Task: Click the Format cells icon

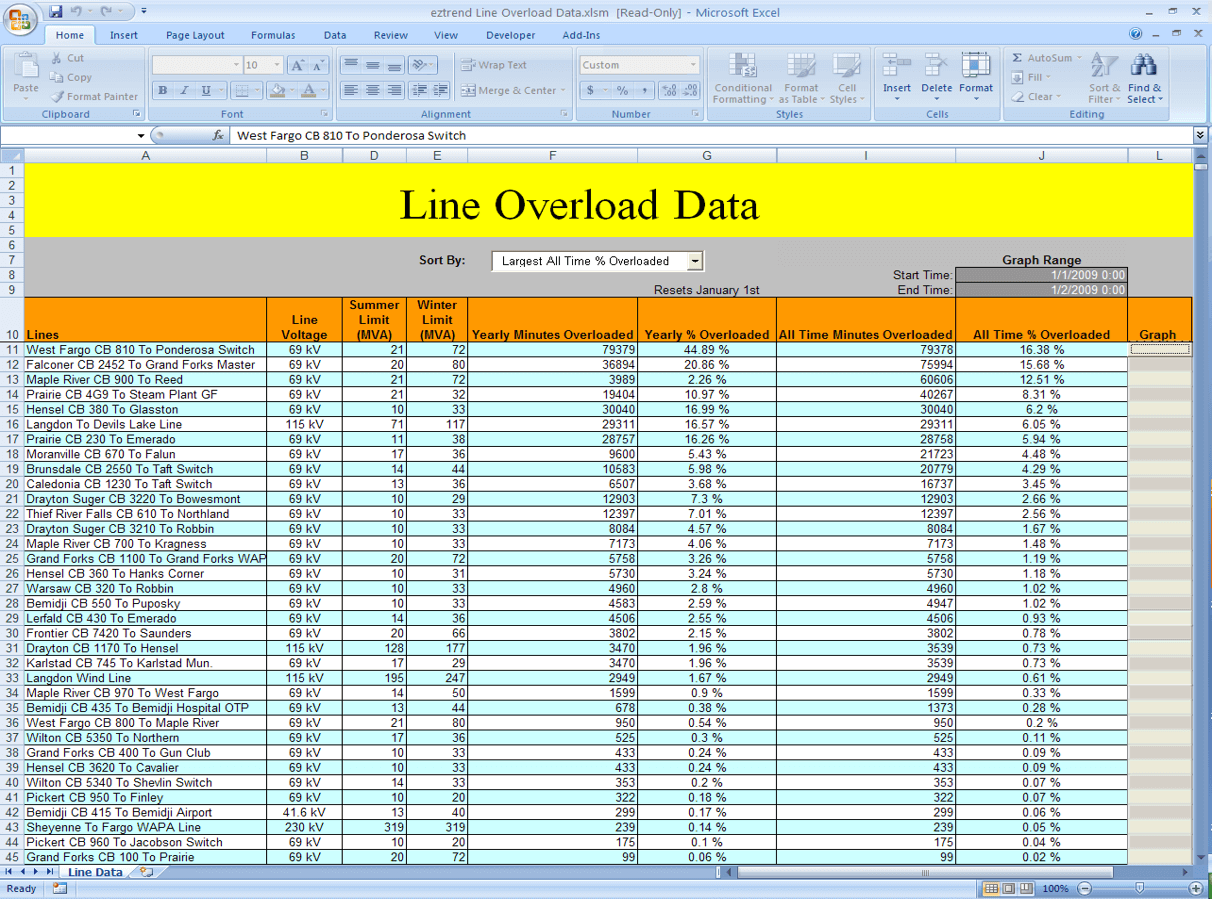Action: [975, 66]
